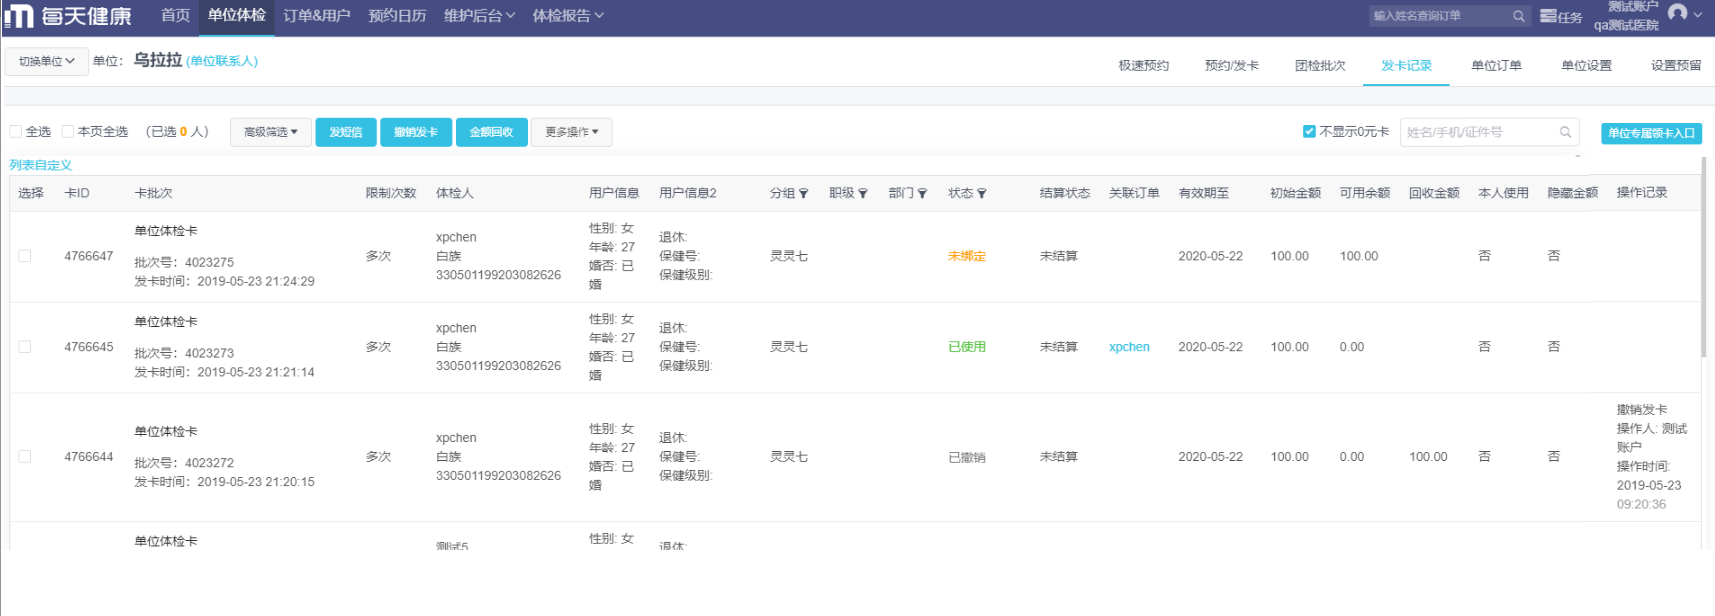The width and height of the screenshot is (1715, 616).
Task: Click the 每天健康 logo icon
Action: 19,16
